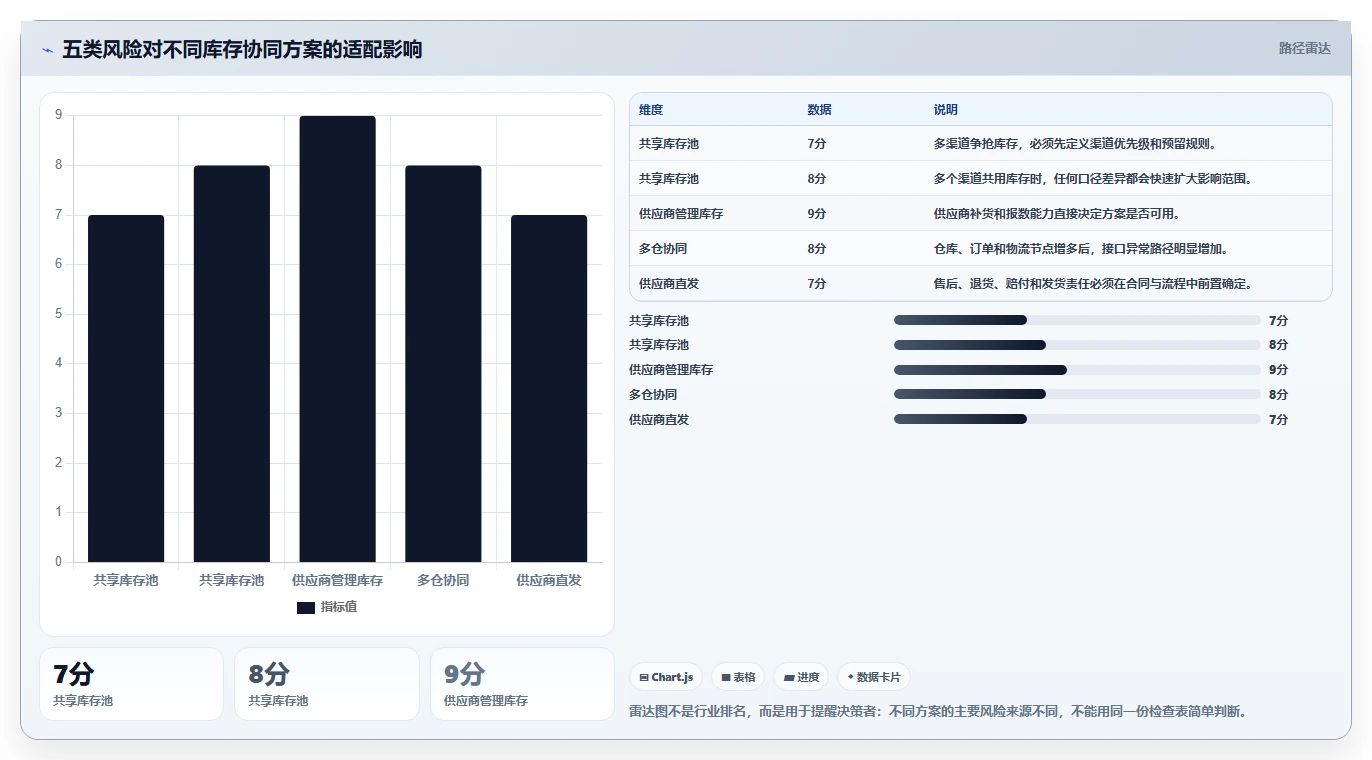This screenshot has width=1372, height=760.
Task: Click the 数据 column header
Action: (819, 110)
